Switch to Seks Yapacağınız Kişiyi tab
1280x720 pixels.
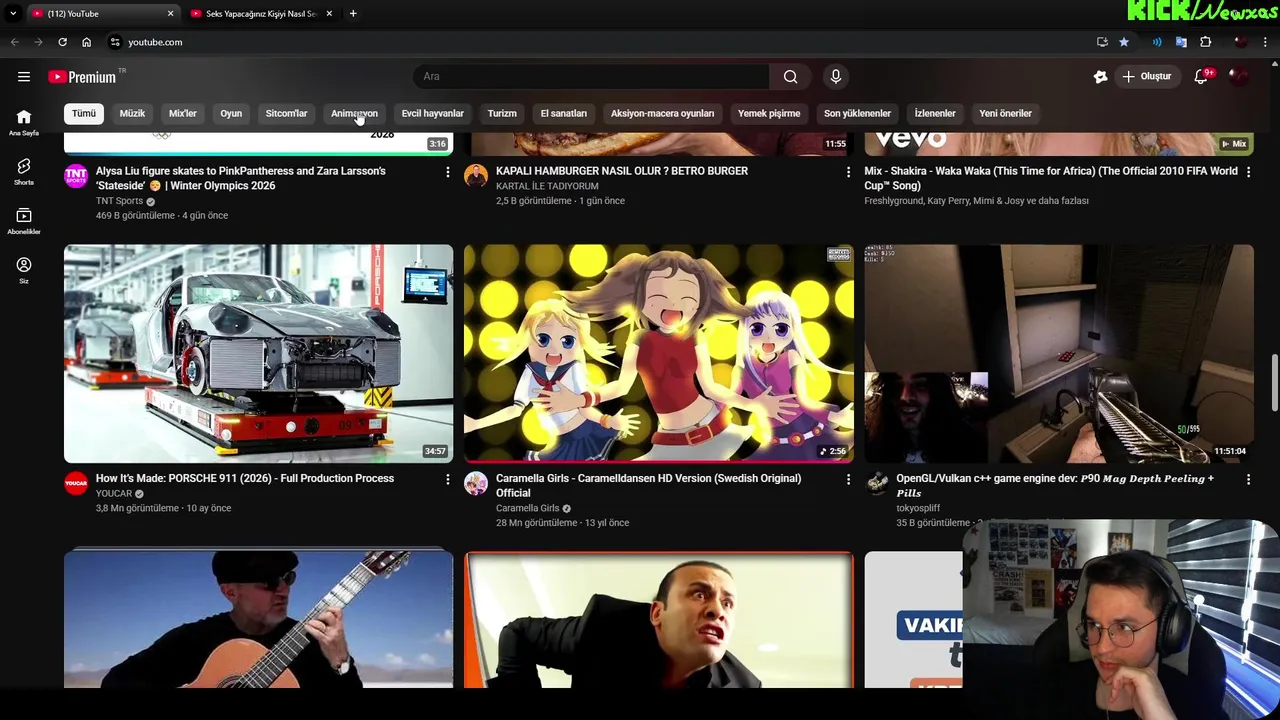(260, 14)
